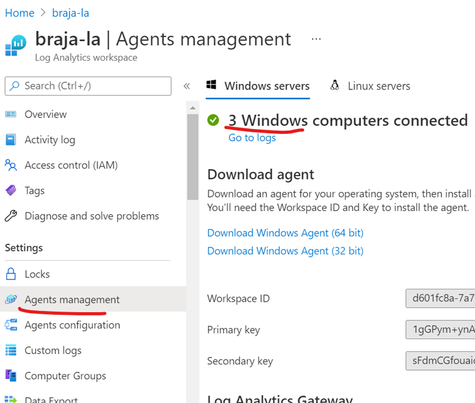This screenshot has width=475, height=403.
Task: Select the purple Tags icon
Action: coord(11,190)
